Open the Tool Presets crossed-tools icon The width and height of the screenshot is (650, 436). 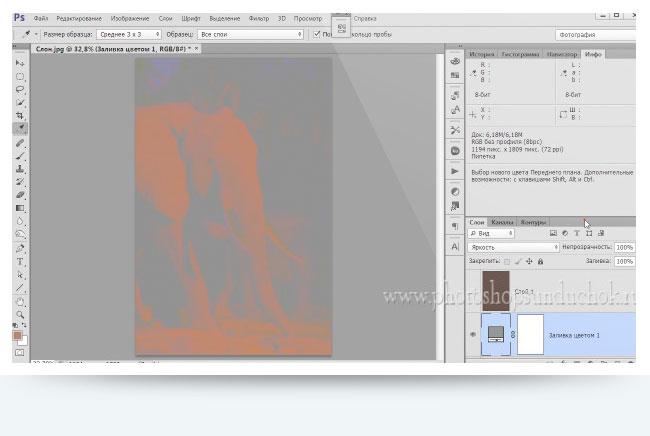click(455, 130)
